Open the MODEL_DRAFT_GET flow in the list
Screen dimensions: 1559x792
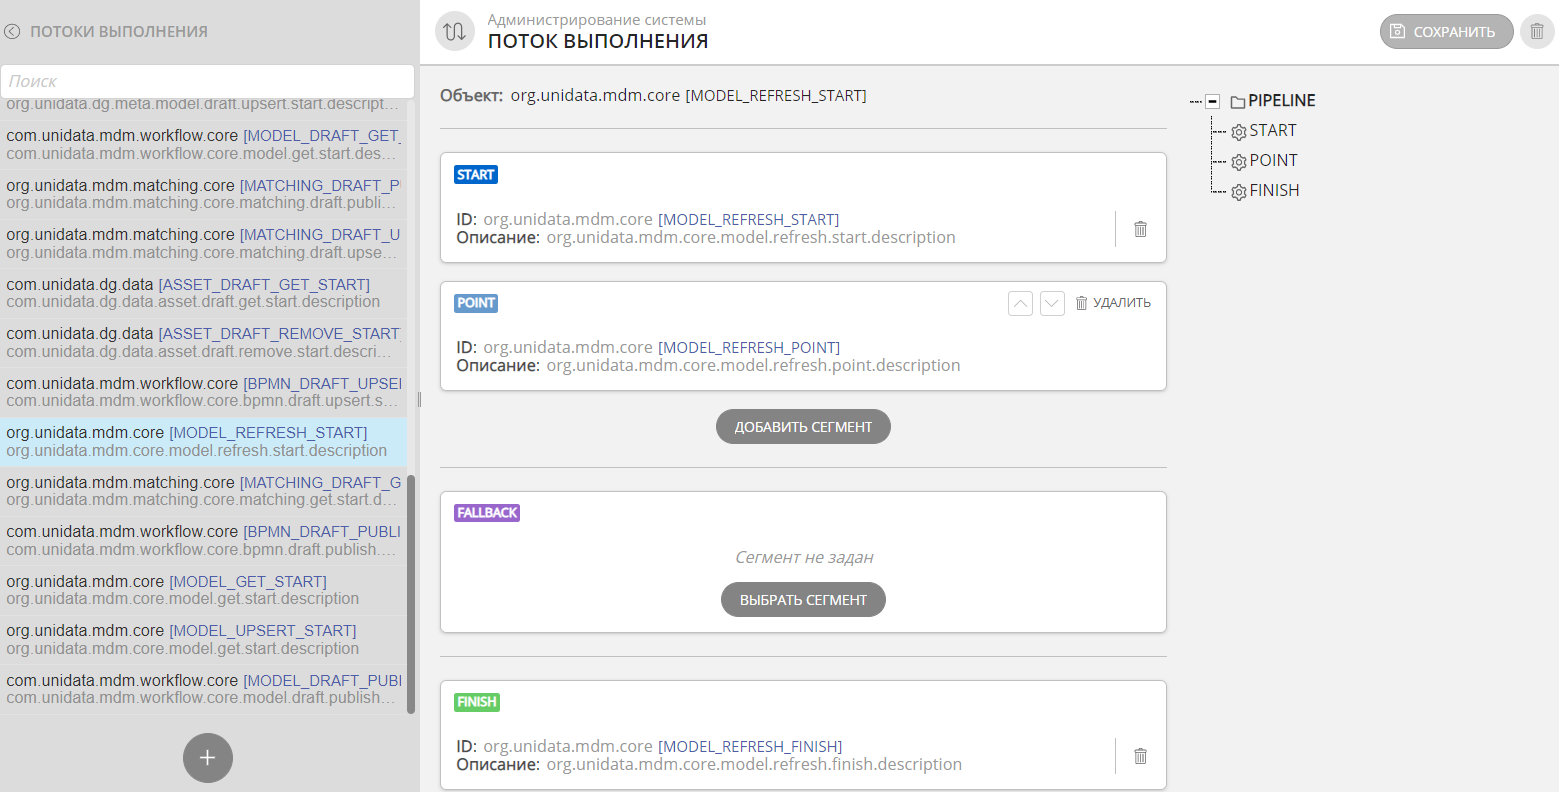204,145
